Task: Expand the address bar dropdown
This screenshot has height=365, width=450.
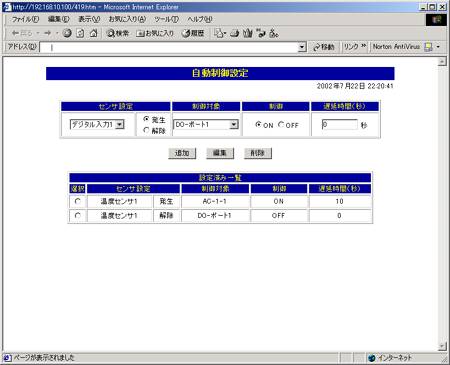Action: click(302, 47)
